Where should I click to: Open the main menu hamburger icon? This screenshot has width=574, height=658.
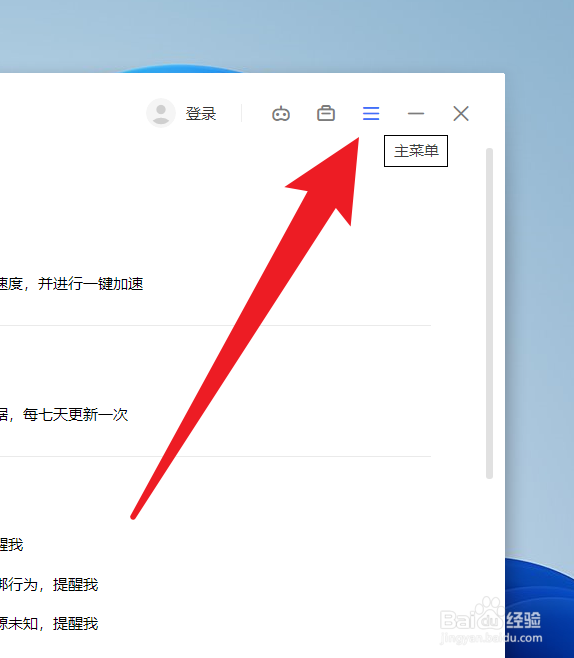(371, 113)
